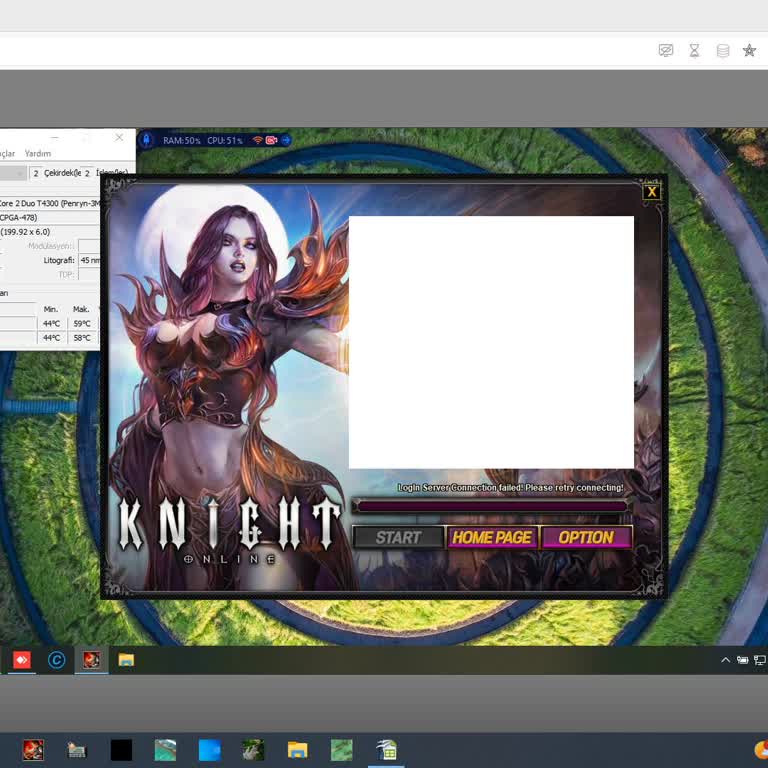This screenshot has height=768, width=768.
Task: Click the 59°C maximum temperature cell
Action: (82, 323)
